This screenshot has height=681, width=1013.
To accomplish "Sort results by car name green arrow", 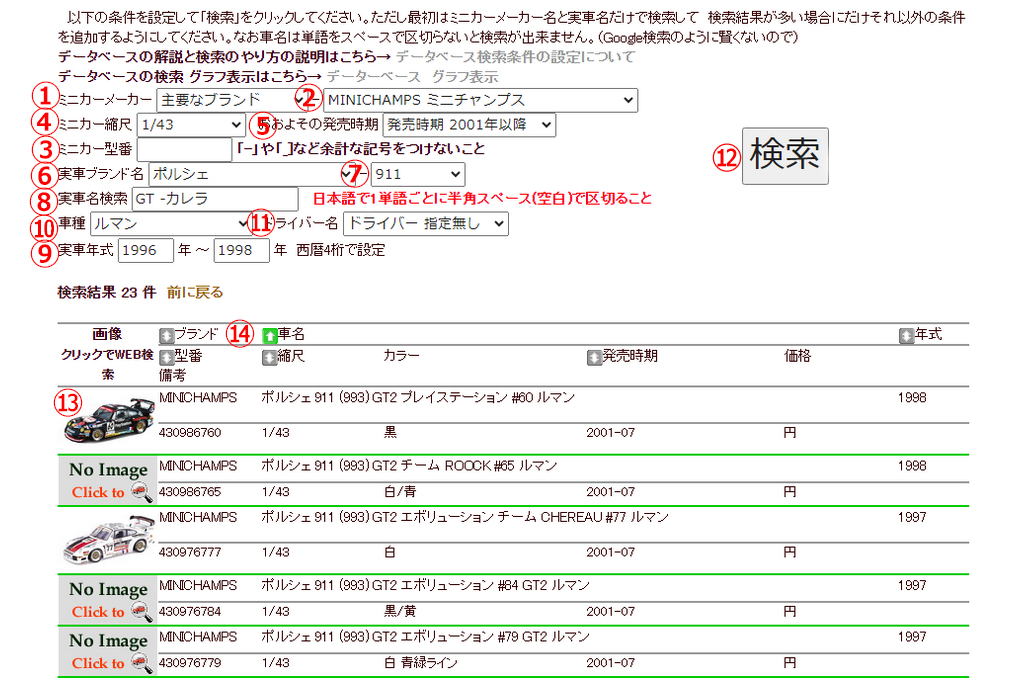I will pyautogui.click(x=270, y=335).
